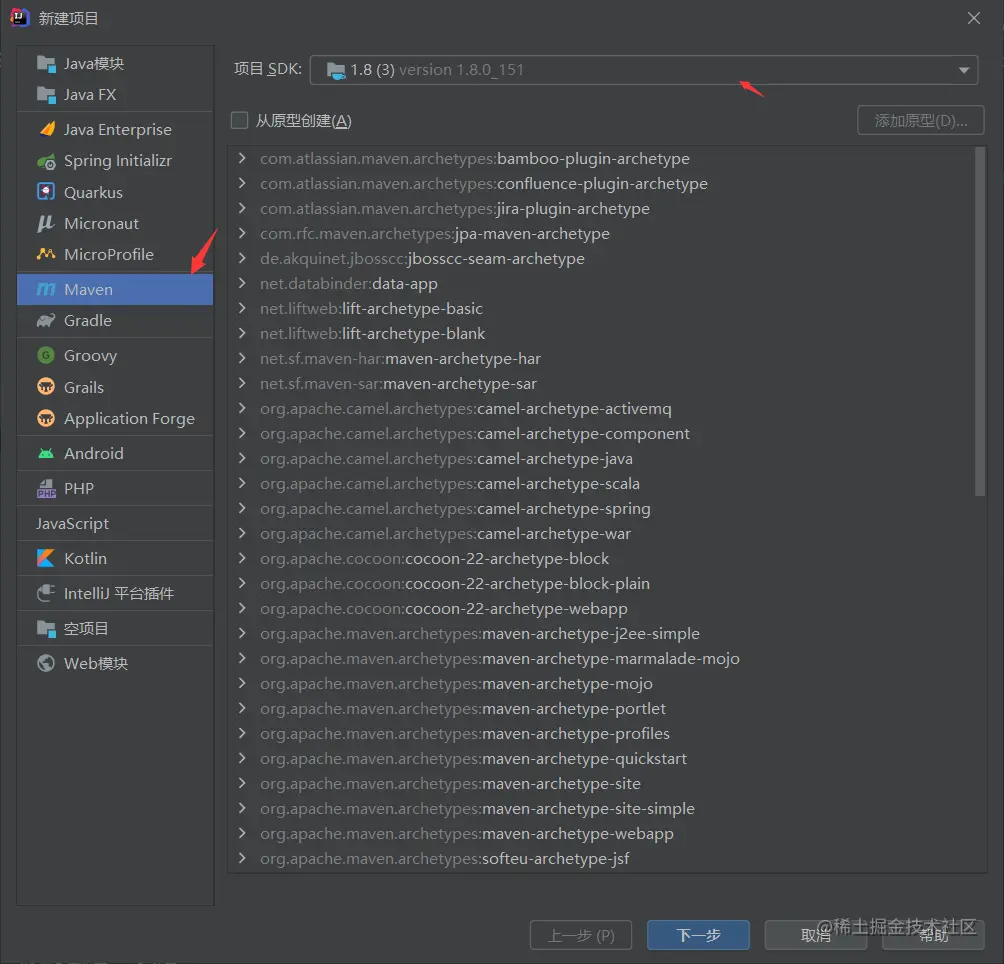Click the Application Forge icon
The height and width of the screenshot is (964, 1004).
coord(46,418)
